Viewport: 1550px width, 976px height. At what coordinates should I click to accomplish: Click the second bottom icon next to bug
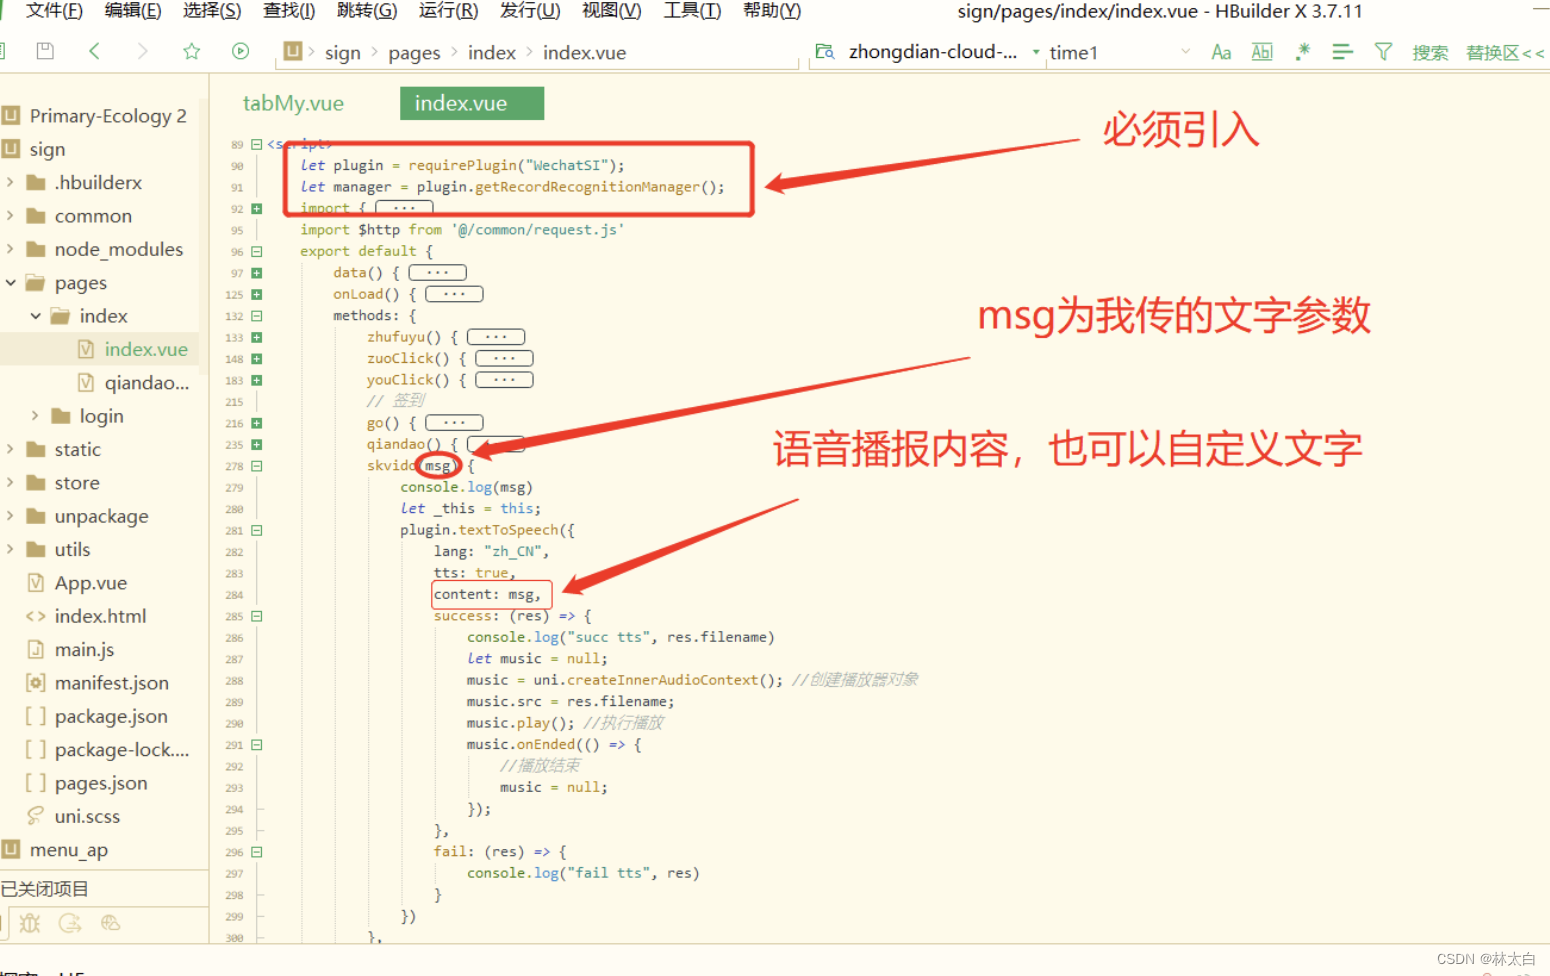[70, 923]
